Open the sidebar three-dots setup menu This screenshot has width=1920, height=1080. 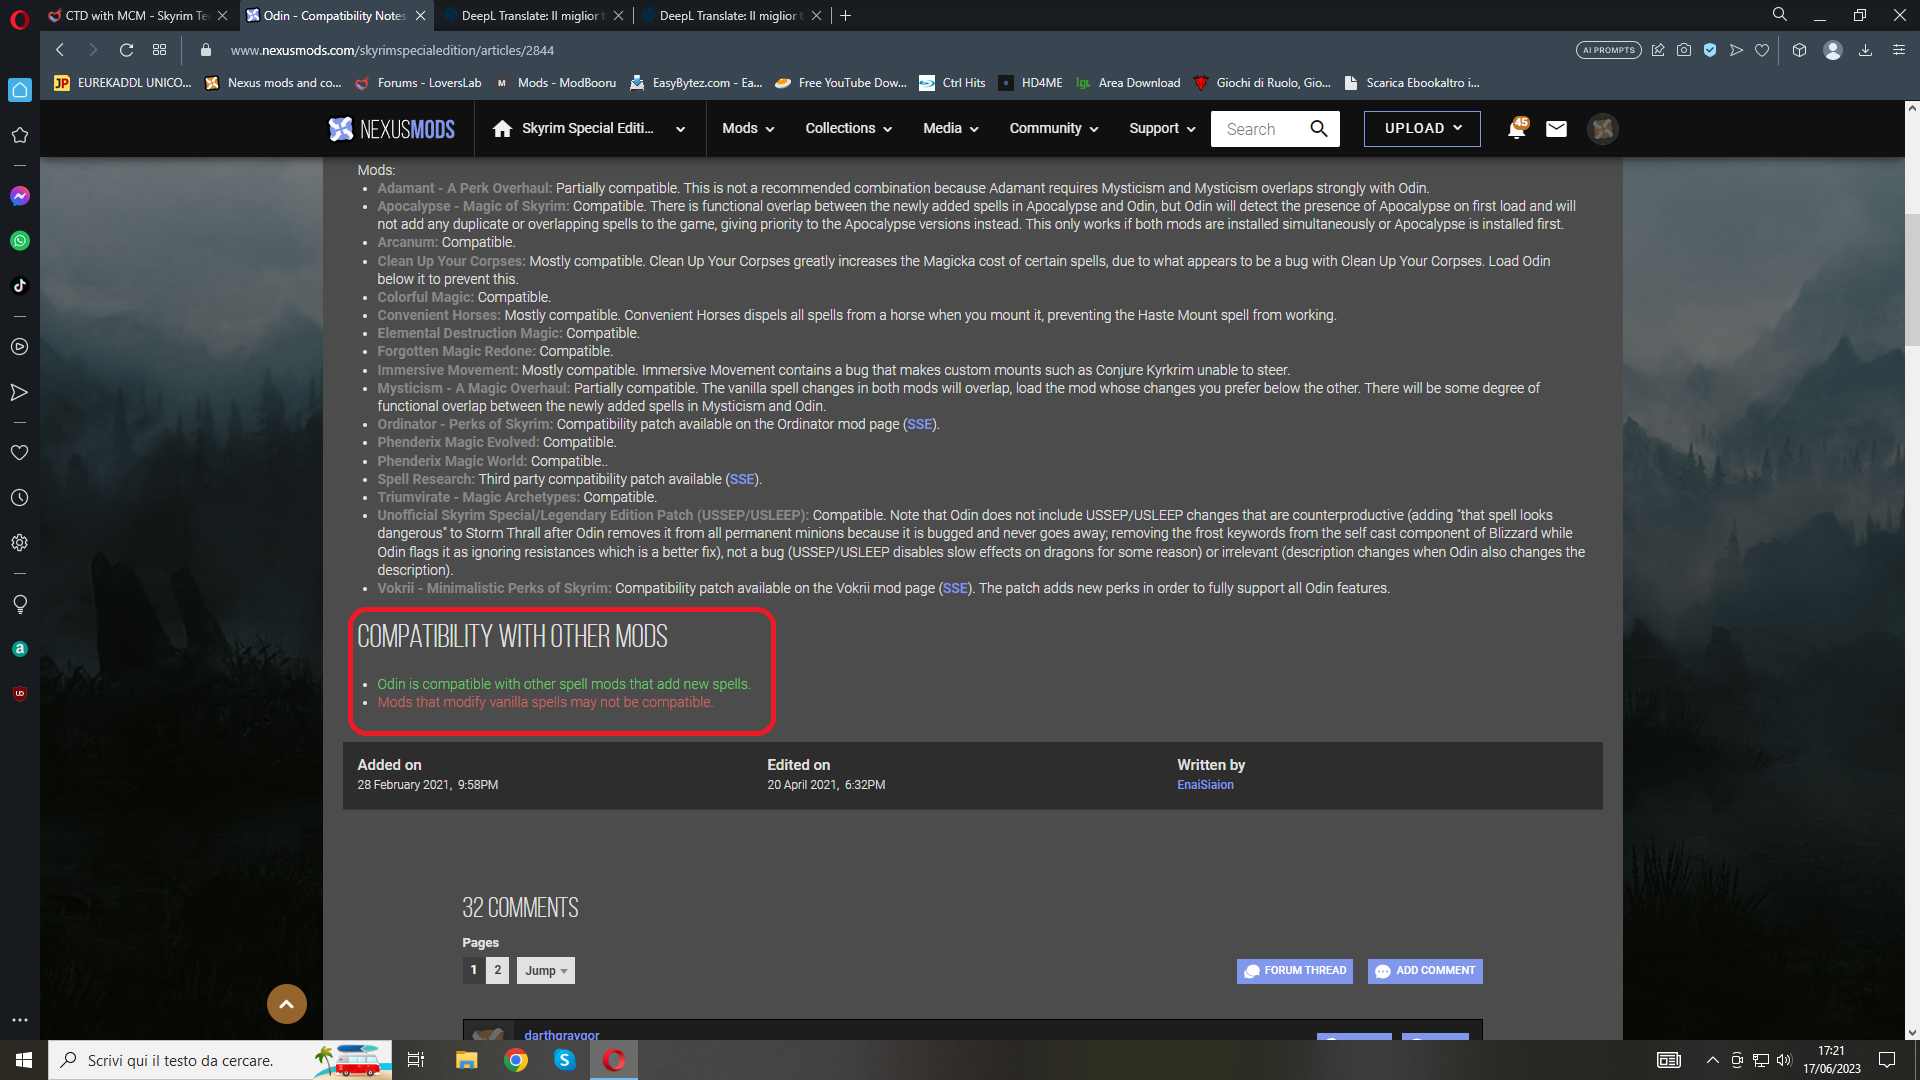[x=20, y=1020]
